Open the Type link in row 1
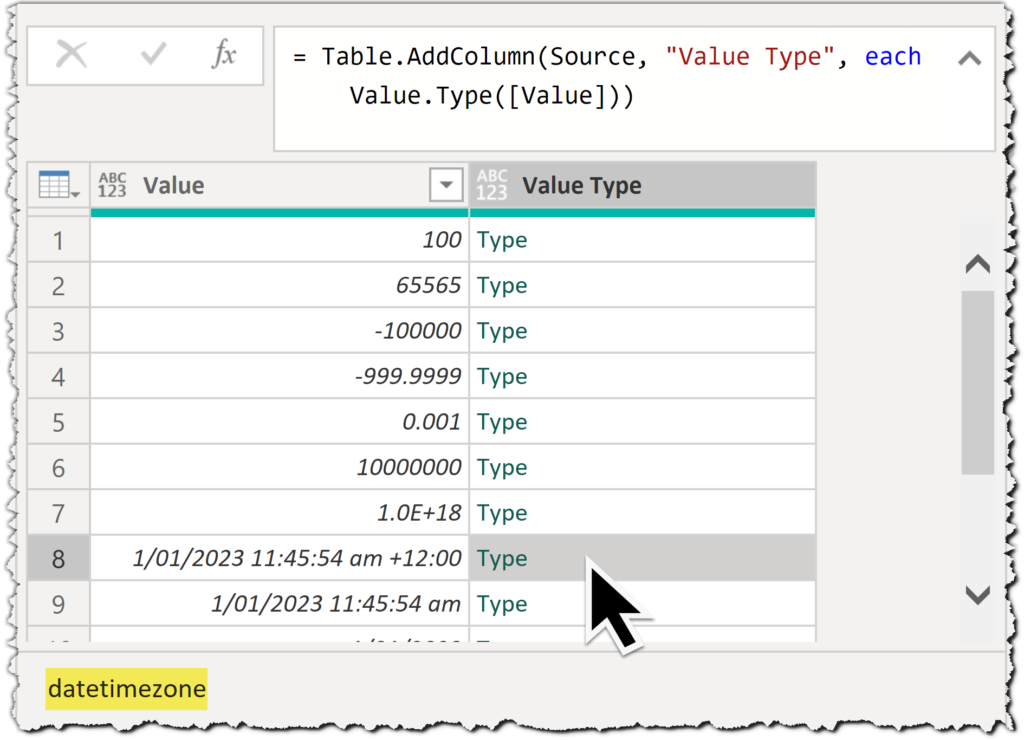The height and width of the screenshot is (740, 1024). tap(502, 241)
